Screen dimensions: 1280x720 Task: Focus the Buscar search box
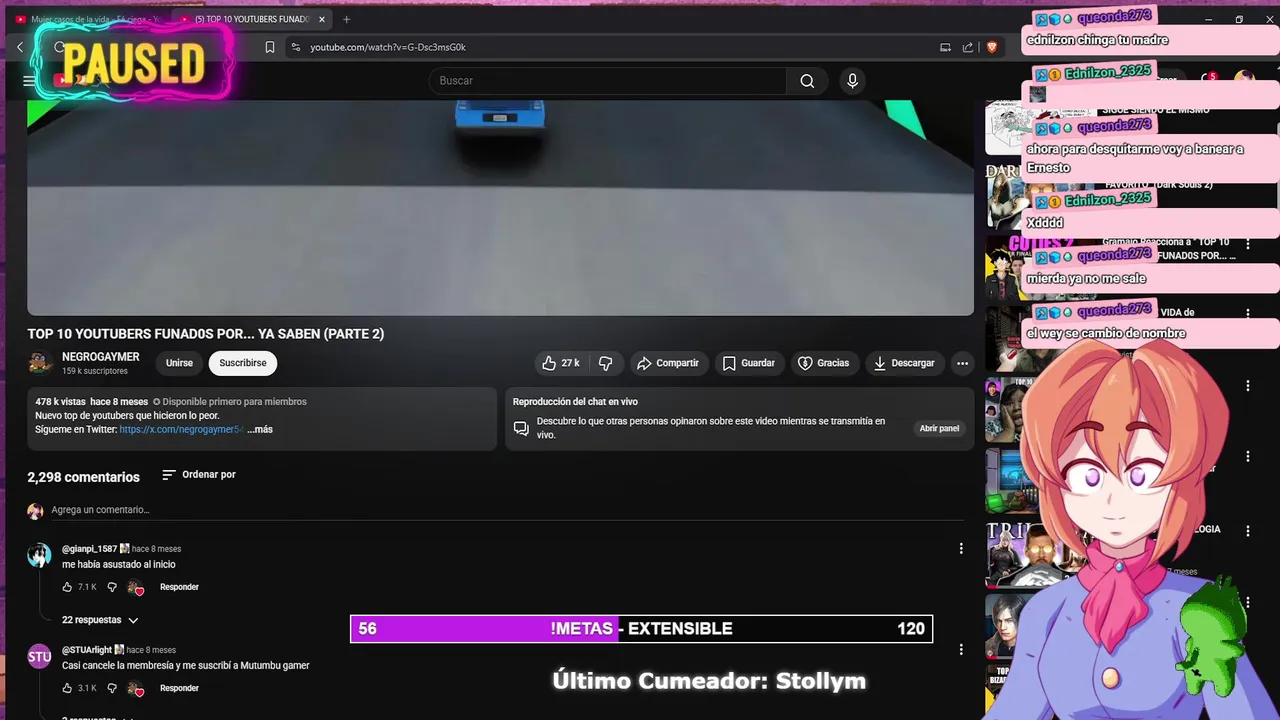[x=608, y=81]
